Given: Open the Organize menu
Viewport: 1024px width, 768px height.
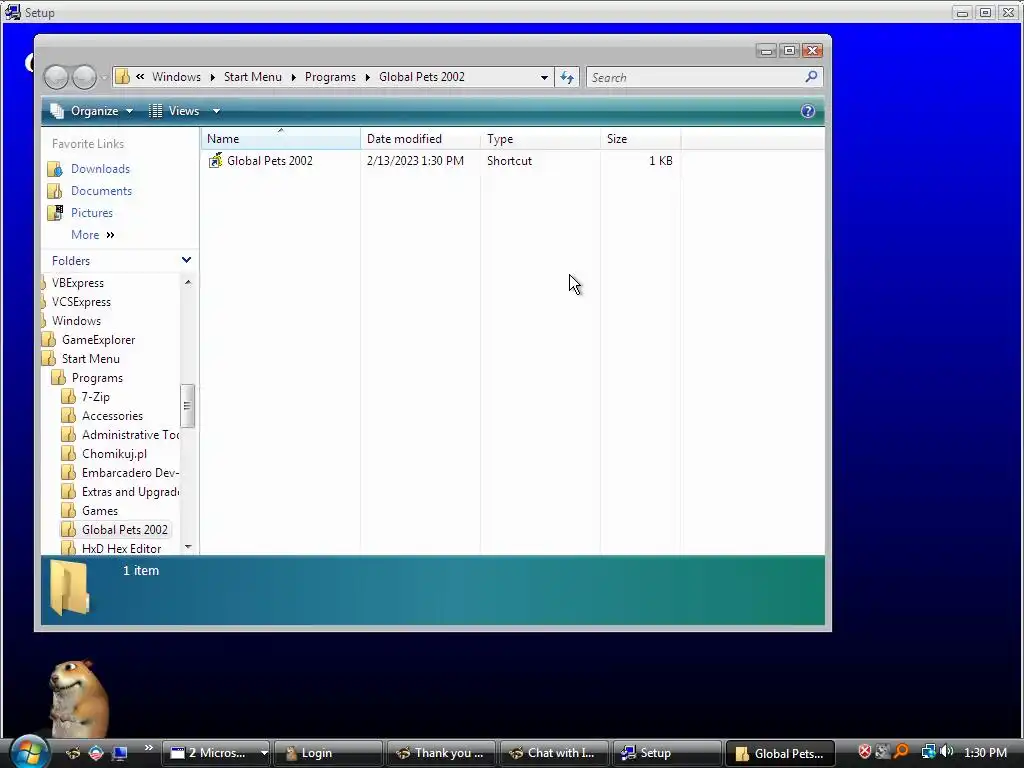Looking at the screenshot, I should [x=92, y=111].
